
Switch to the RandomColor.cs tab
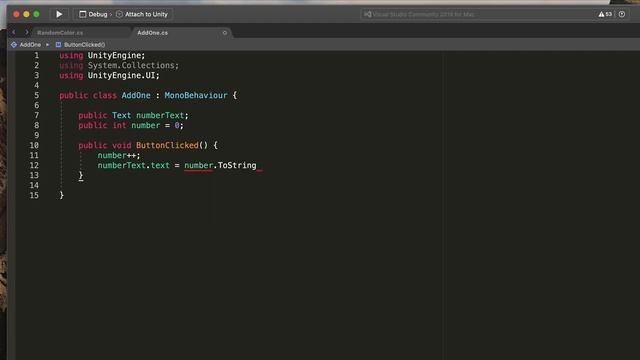60,33
